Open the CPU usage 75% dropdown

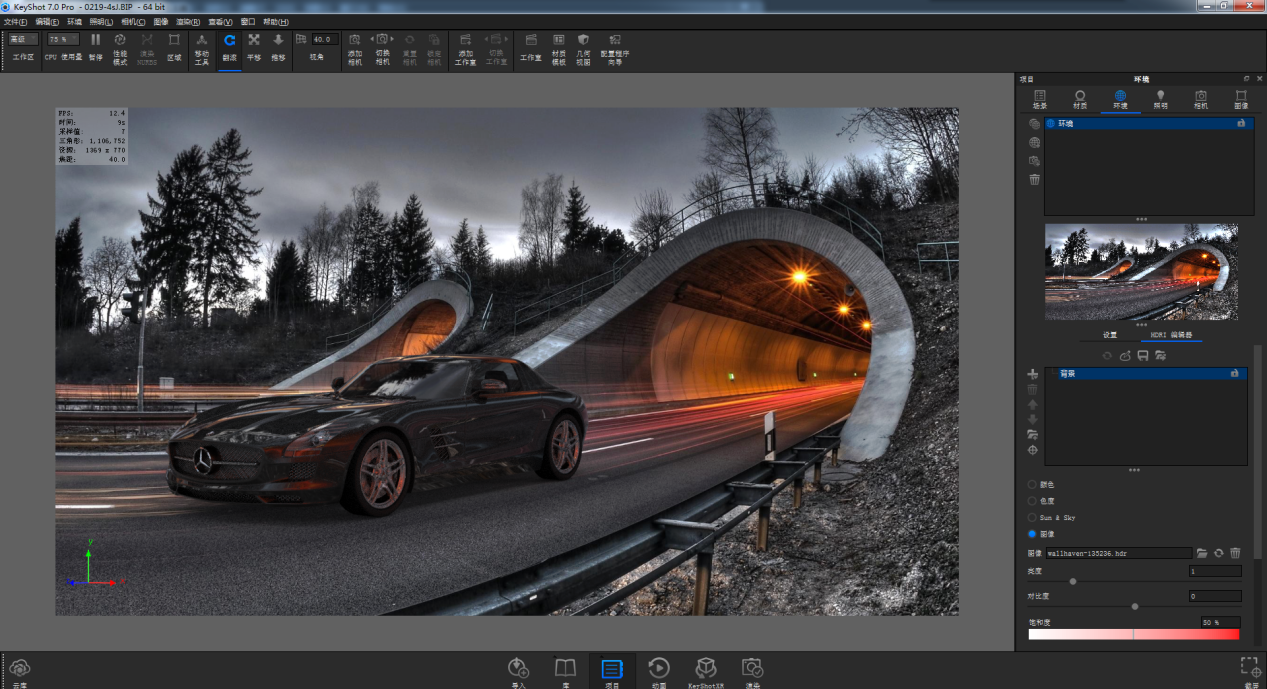click(63, 39)
